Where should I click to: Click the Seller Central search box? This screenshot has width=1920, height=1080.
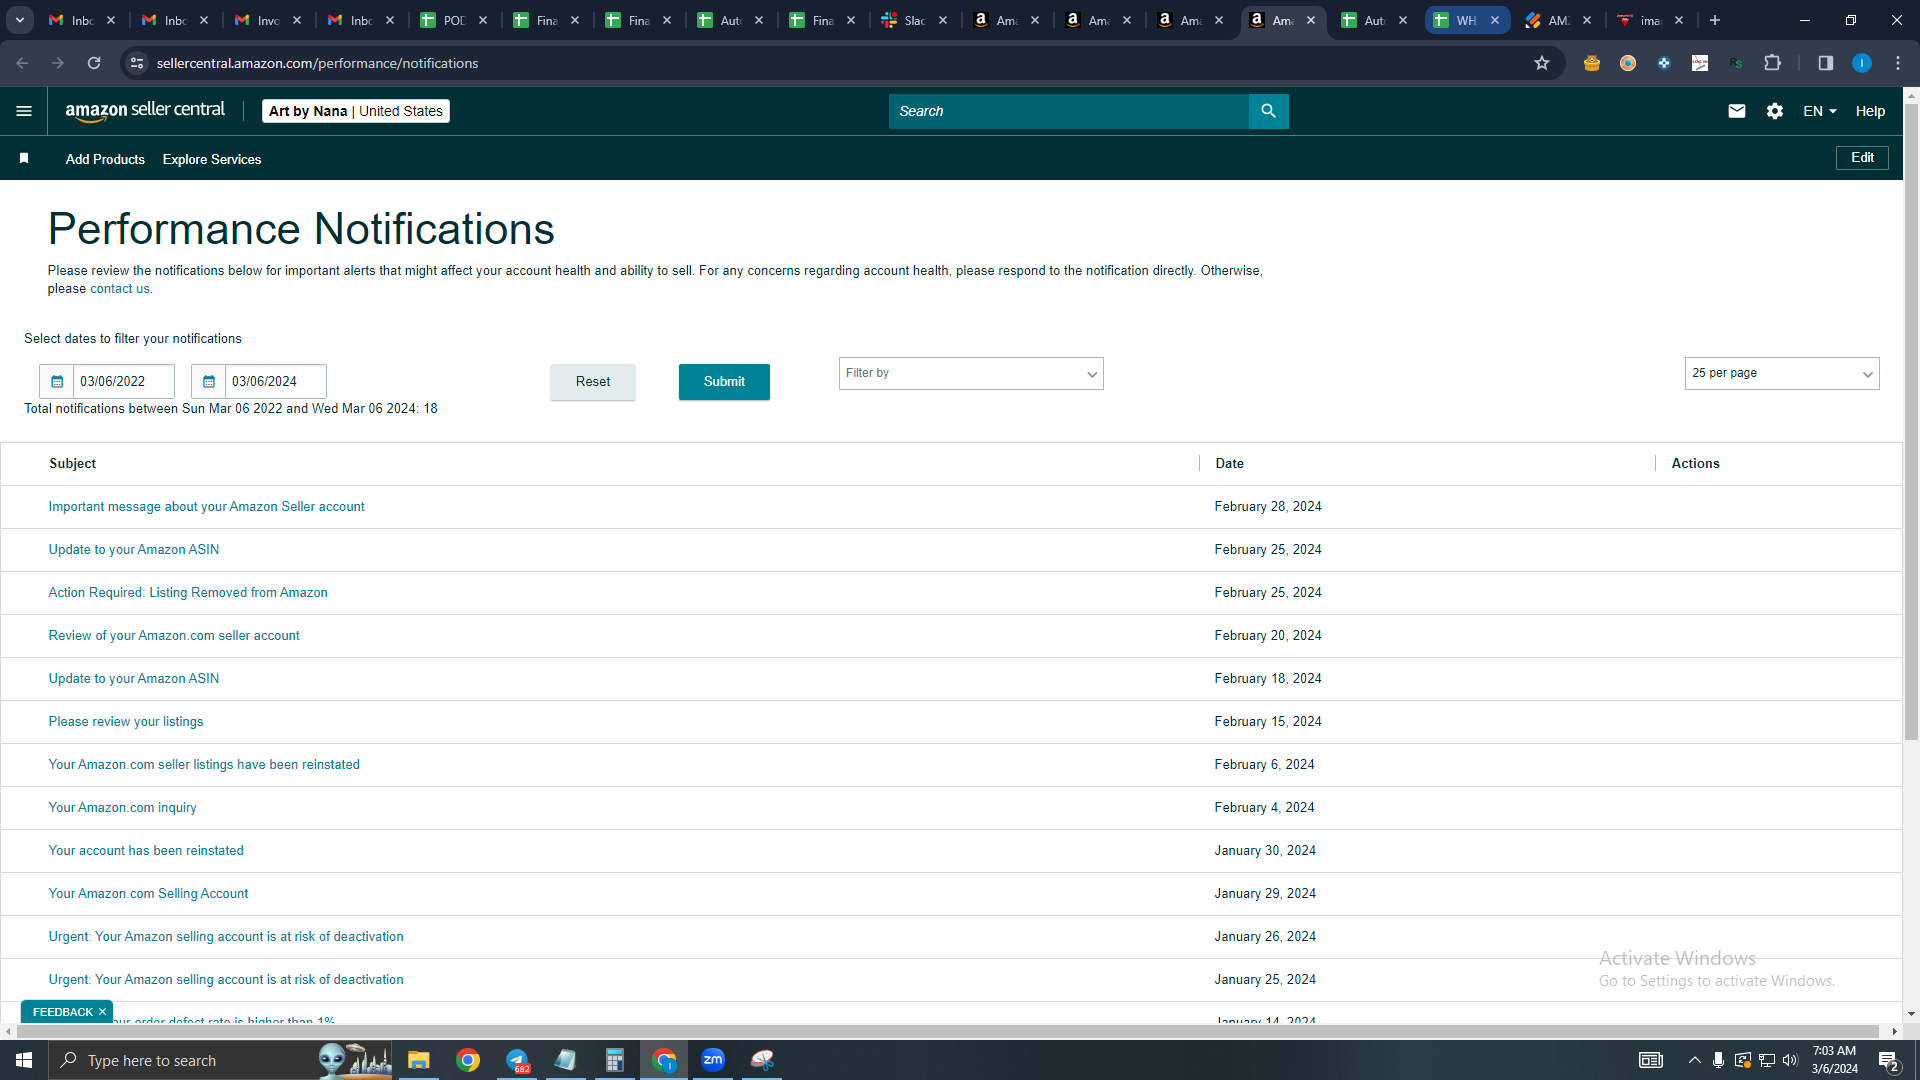click(x=1068, y=111)
